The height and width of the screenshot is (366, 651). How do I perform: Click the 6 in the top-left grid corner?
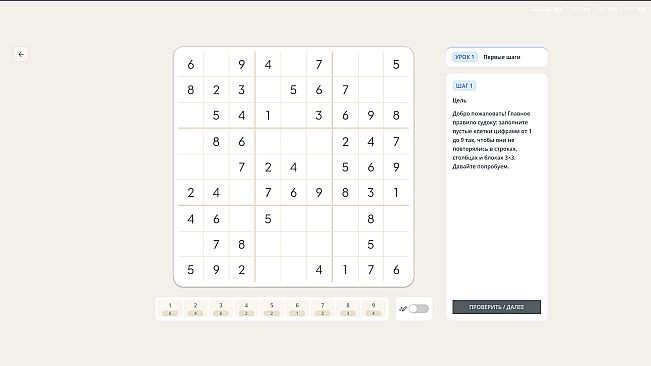(x=191, y=64)
